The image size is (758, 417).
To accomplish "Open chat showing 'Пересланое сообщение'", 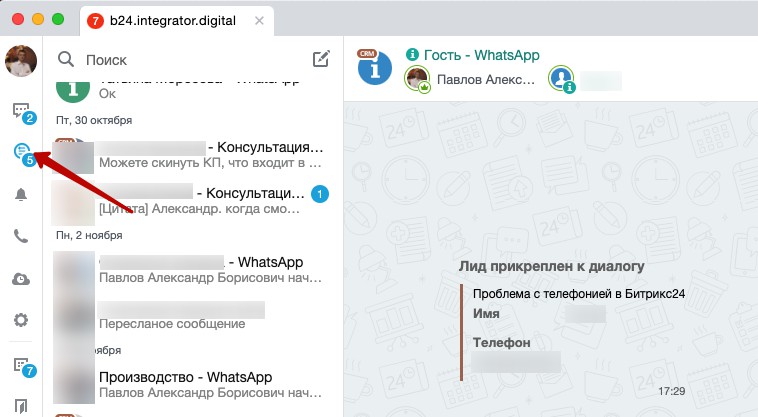I will (x=192, y=316).
